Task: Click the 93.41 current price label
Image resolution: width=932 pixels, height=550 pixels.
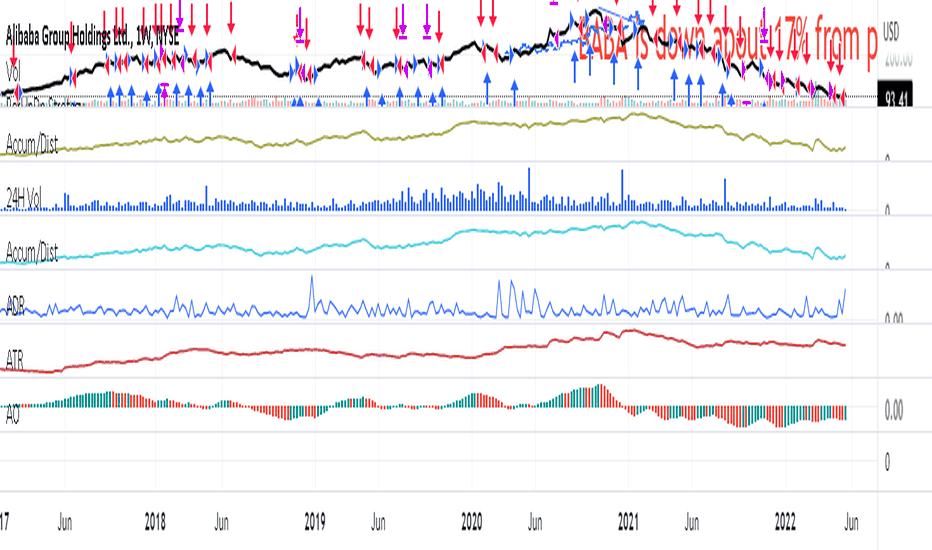Action: tap(895, 95)
